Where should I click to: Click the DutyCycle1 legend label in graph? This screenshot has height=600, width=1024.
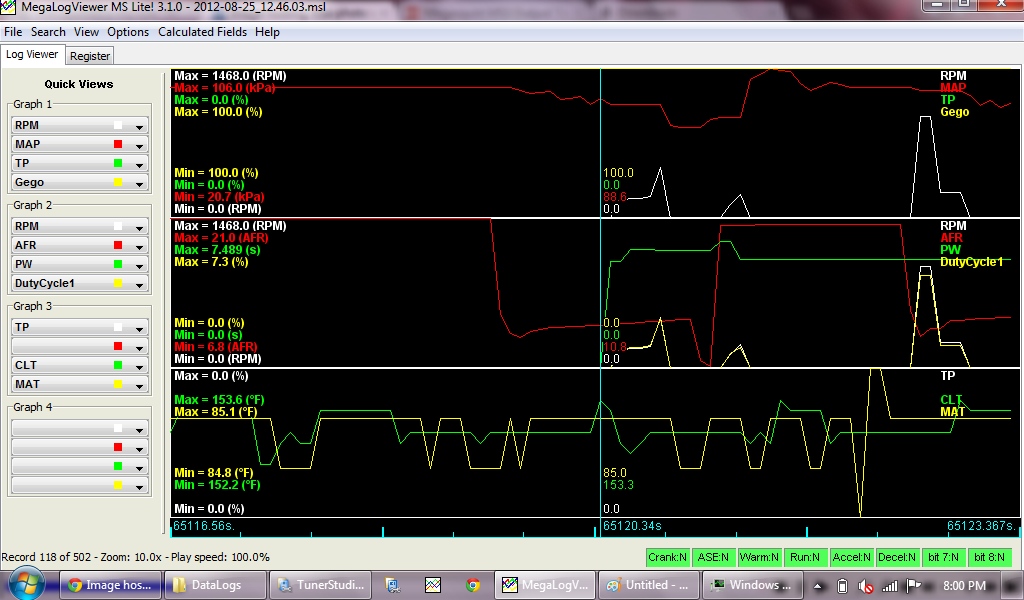click(x=971, y=262)
